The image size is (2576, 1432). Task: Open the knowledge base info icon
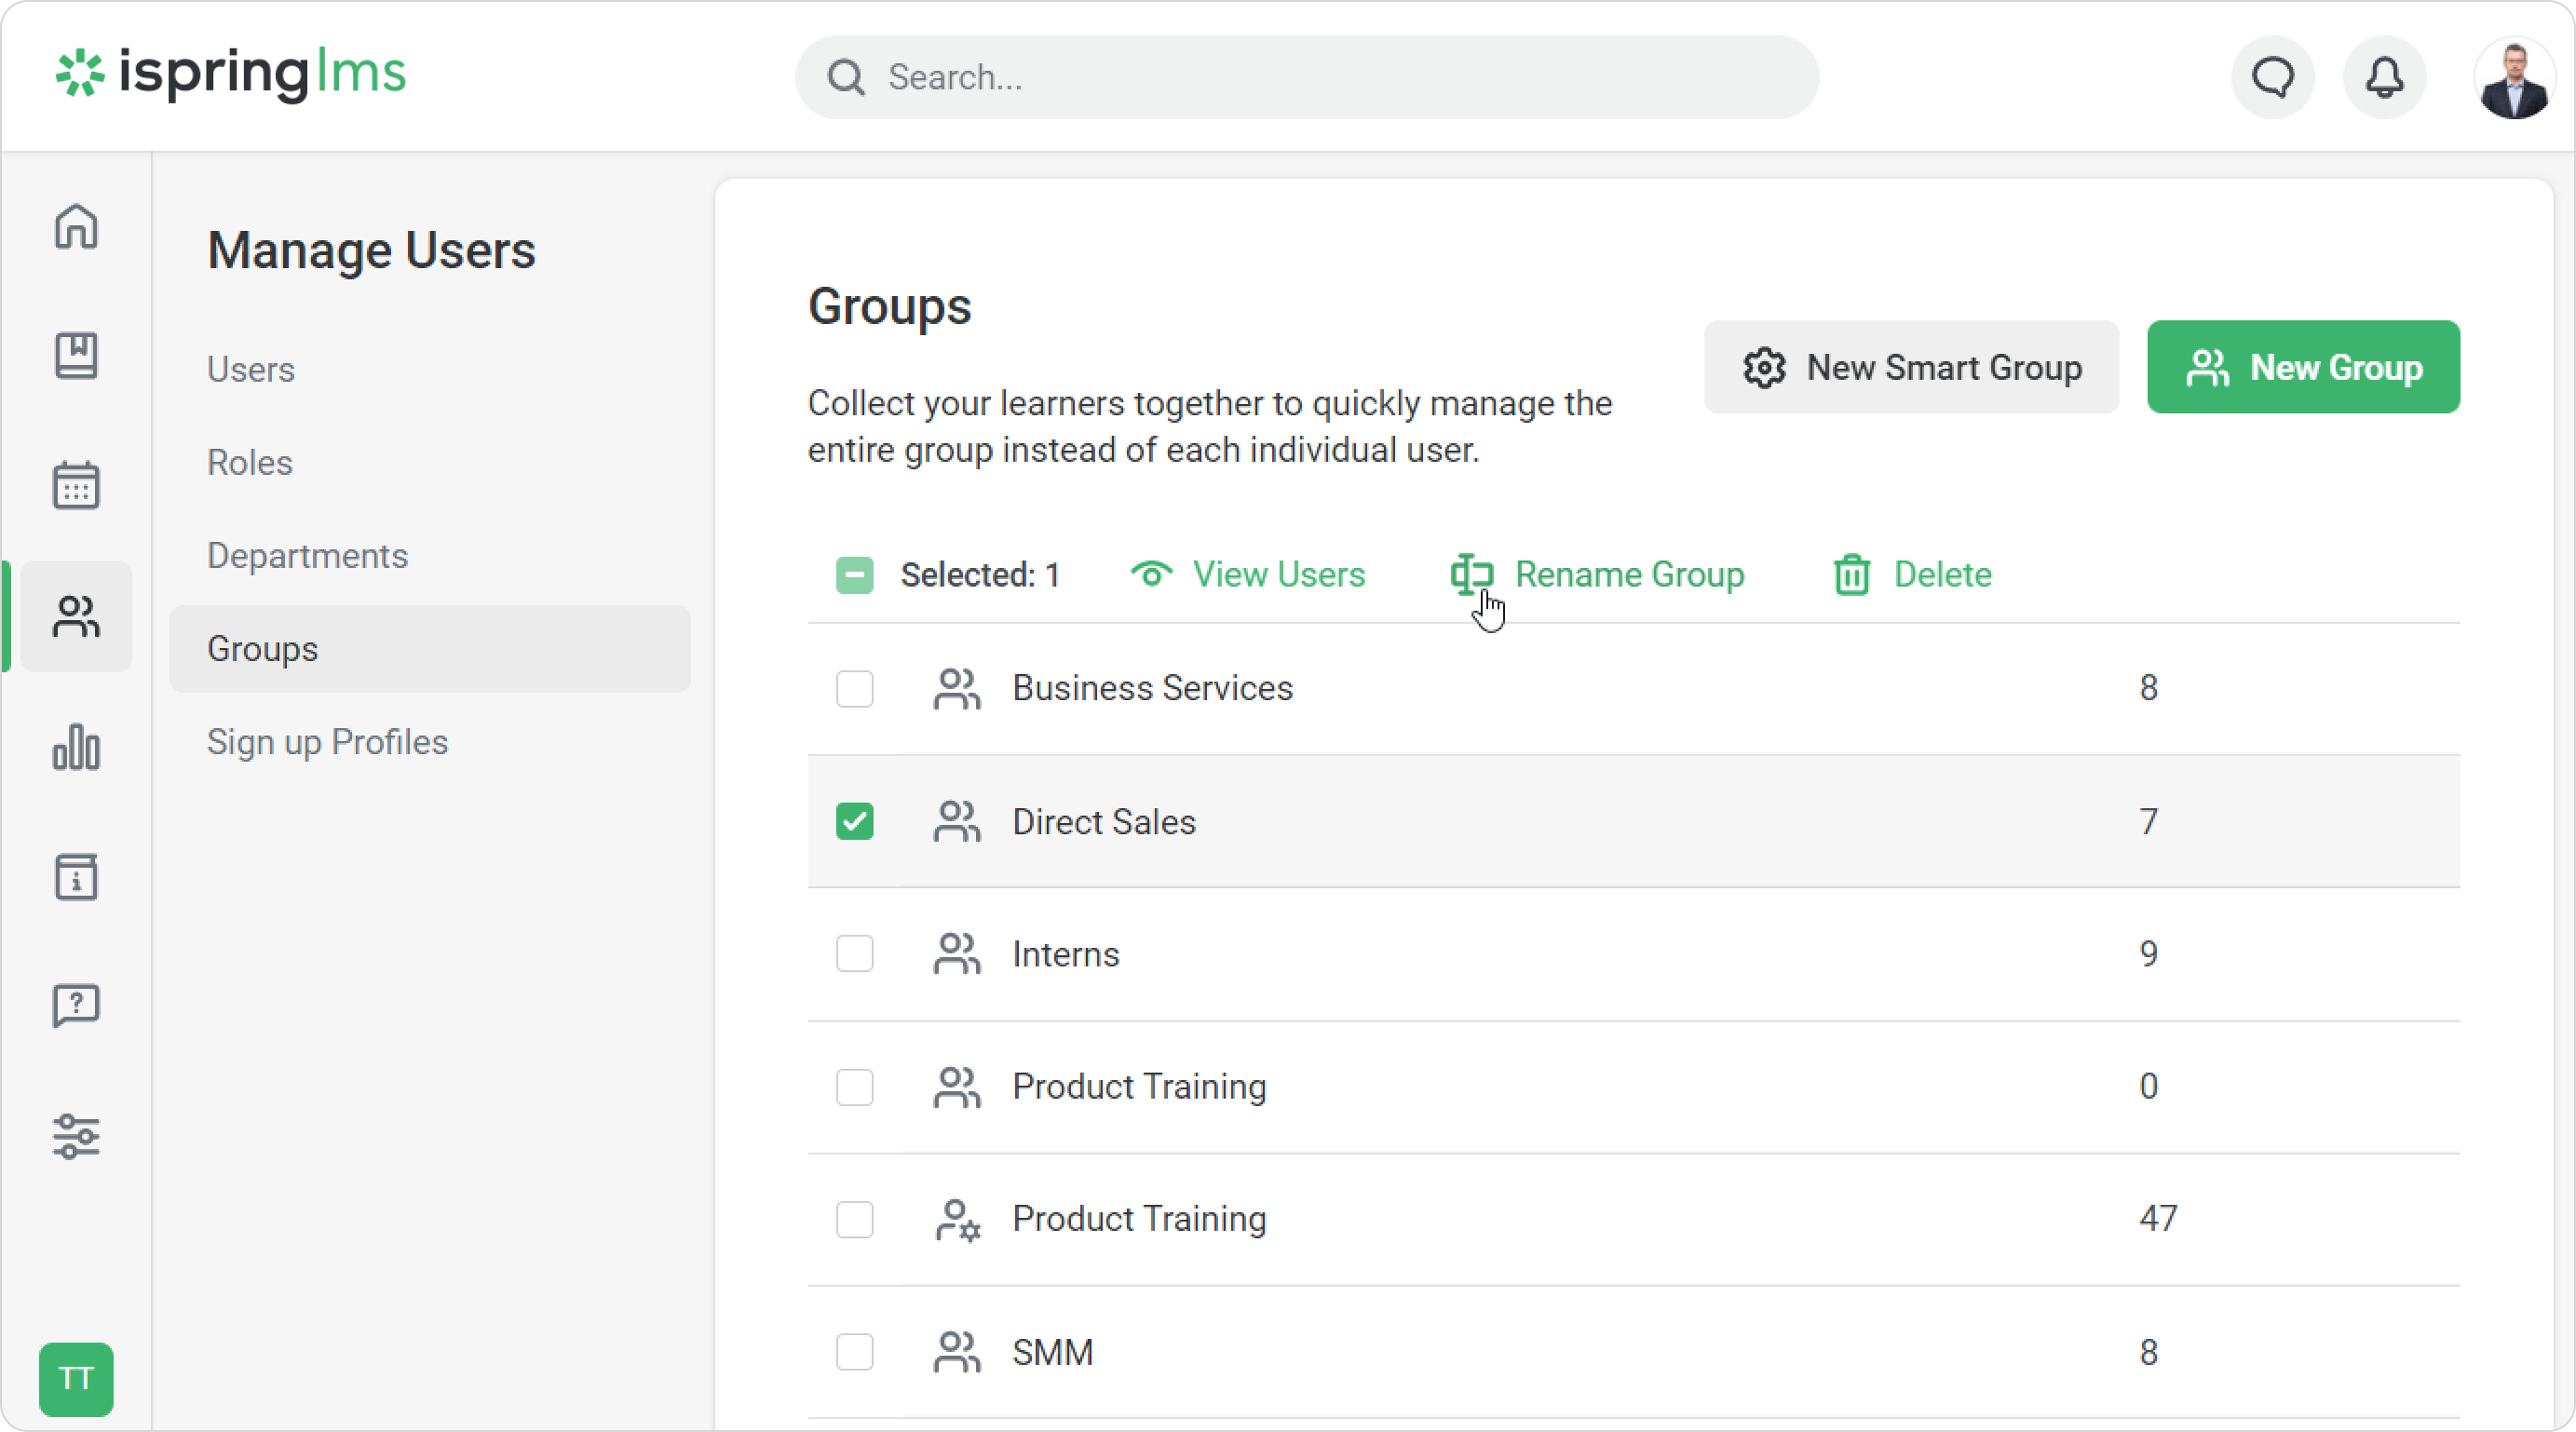(76, 877)
